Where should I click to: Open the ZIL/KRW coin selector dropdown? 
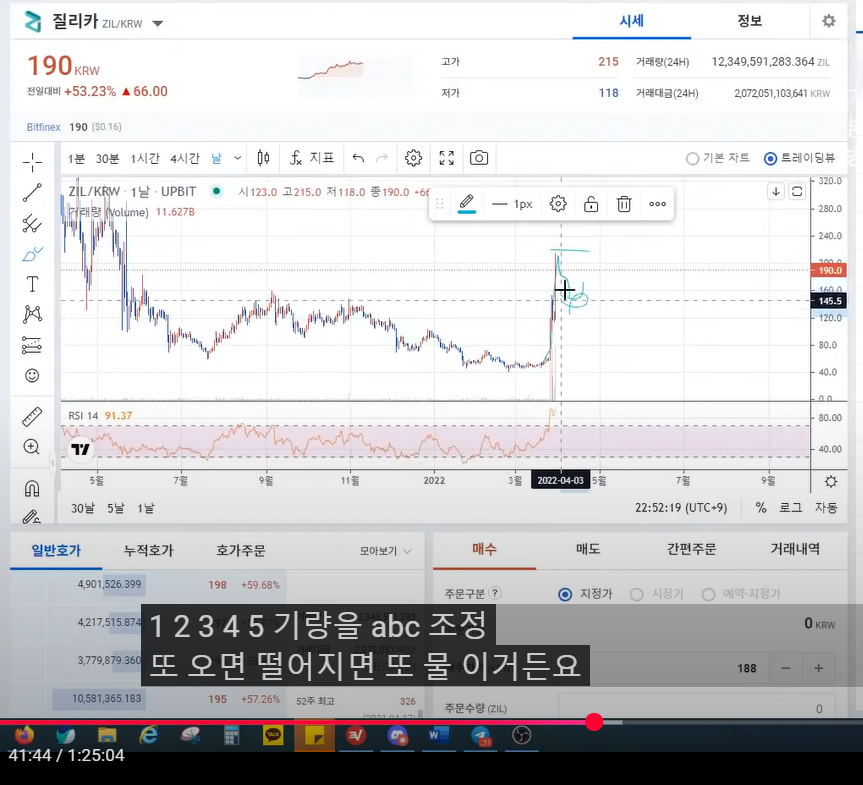tap(157, 24)
